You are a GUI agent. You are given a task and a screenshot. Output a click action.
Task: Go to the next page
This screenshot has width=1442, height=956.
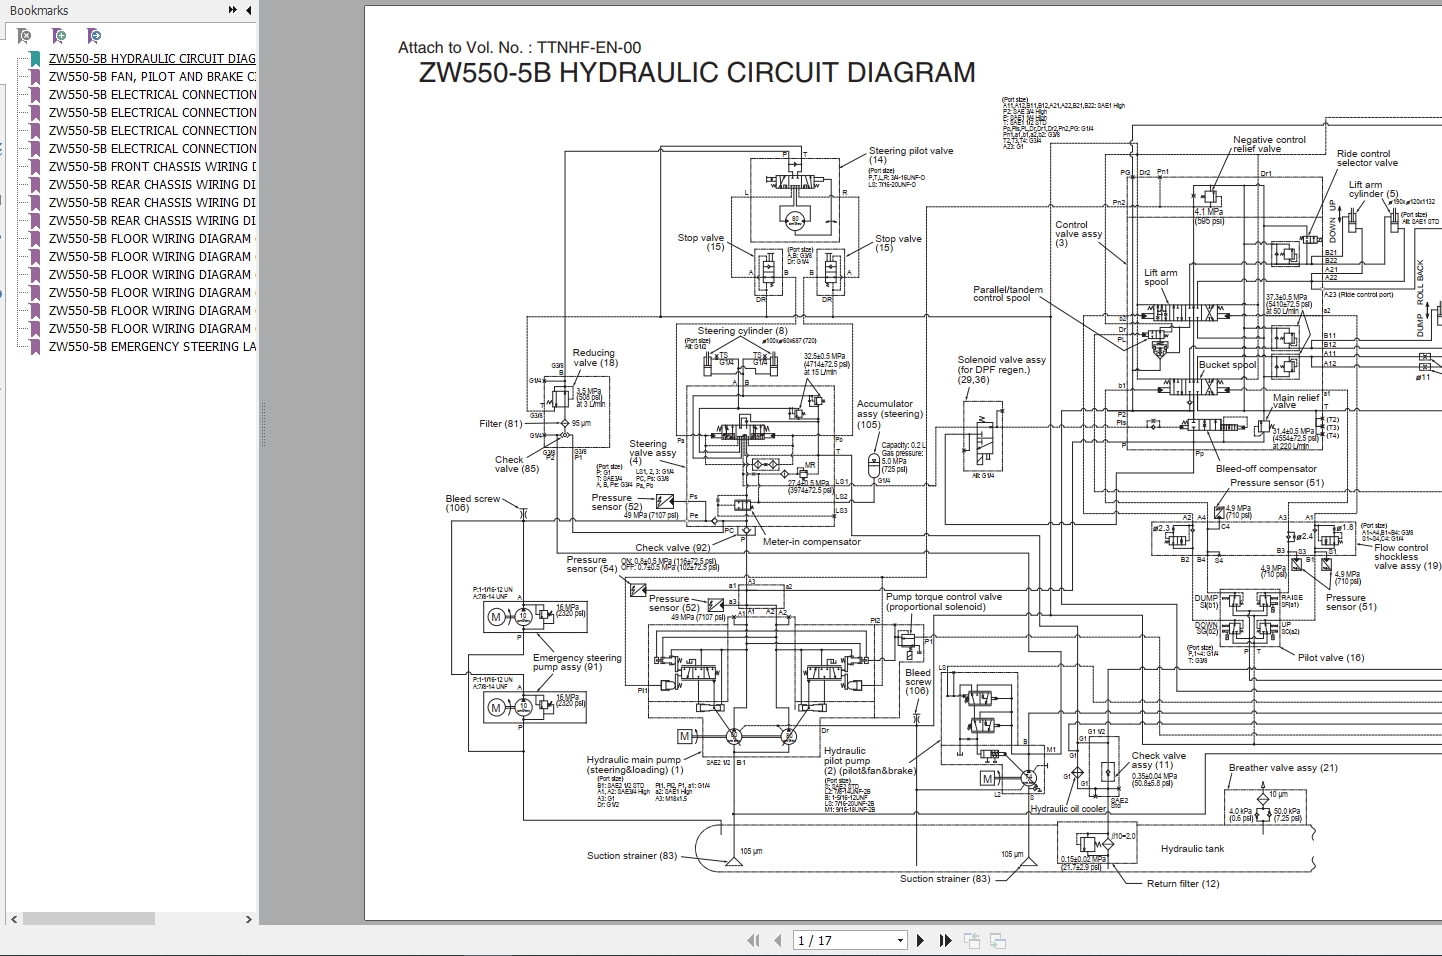point(921,940)
